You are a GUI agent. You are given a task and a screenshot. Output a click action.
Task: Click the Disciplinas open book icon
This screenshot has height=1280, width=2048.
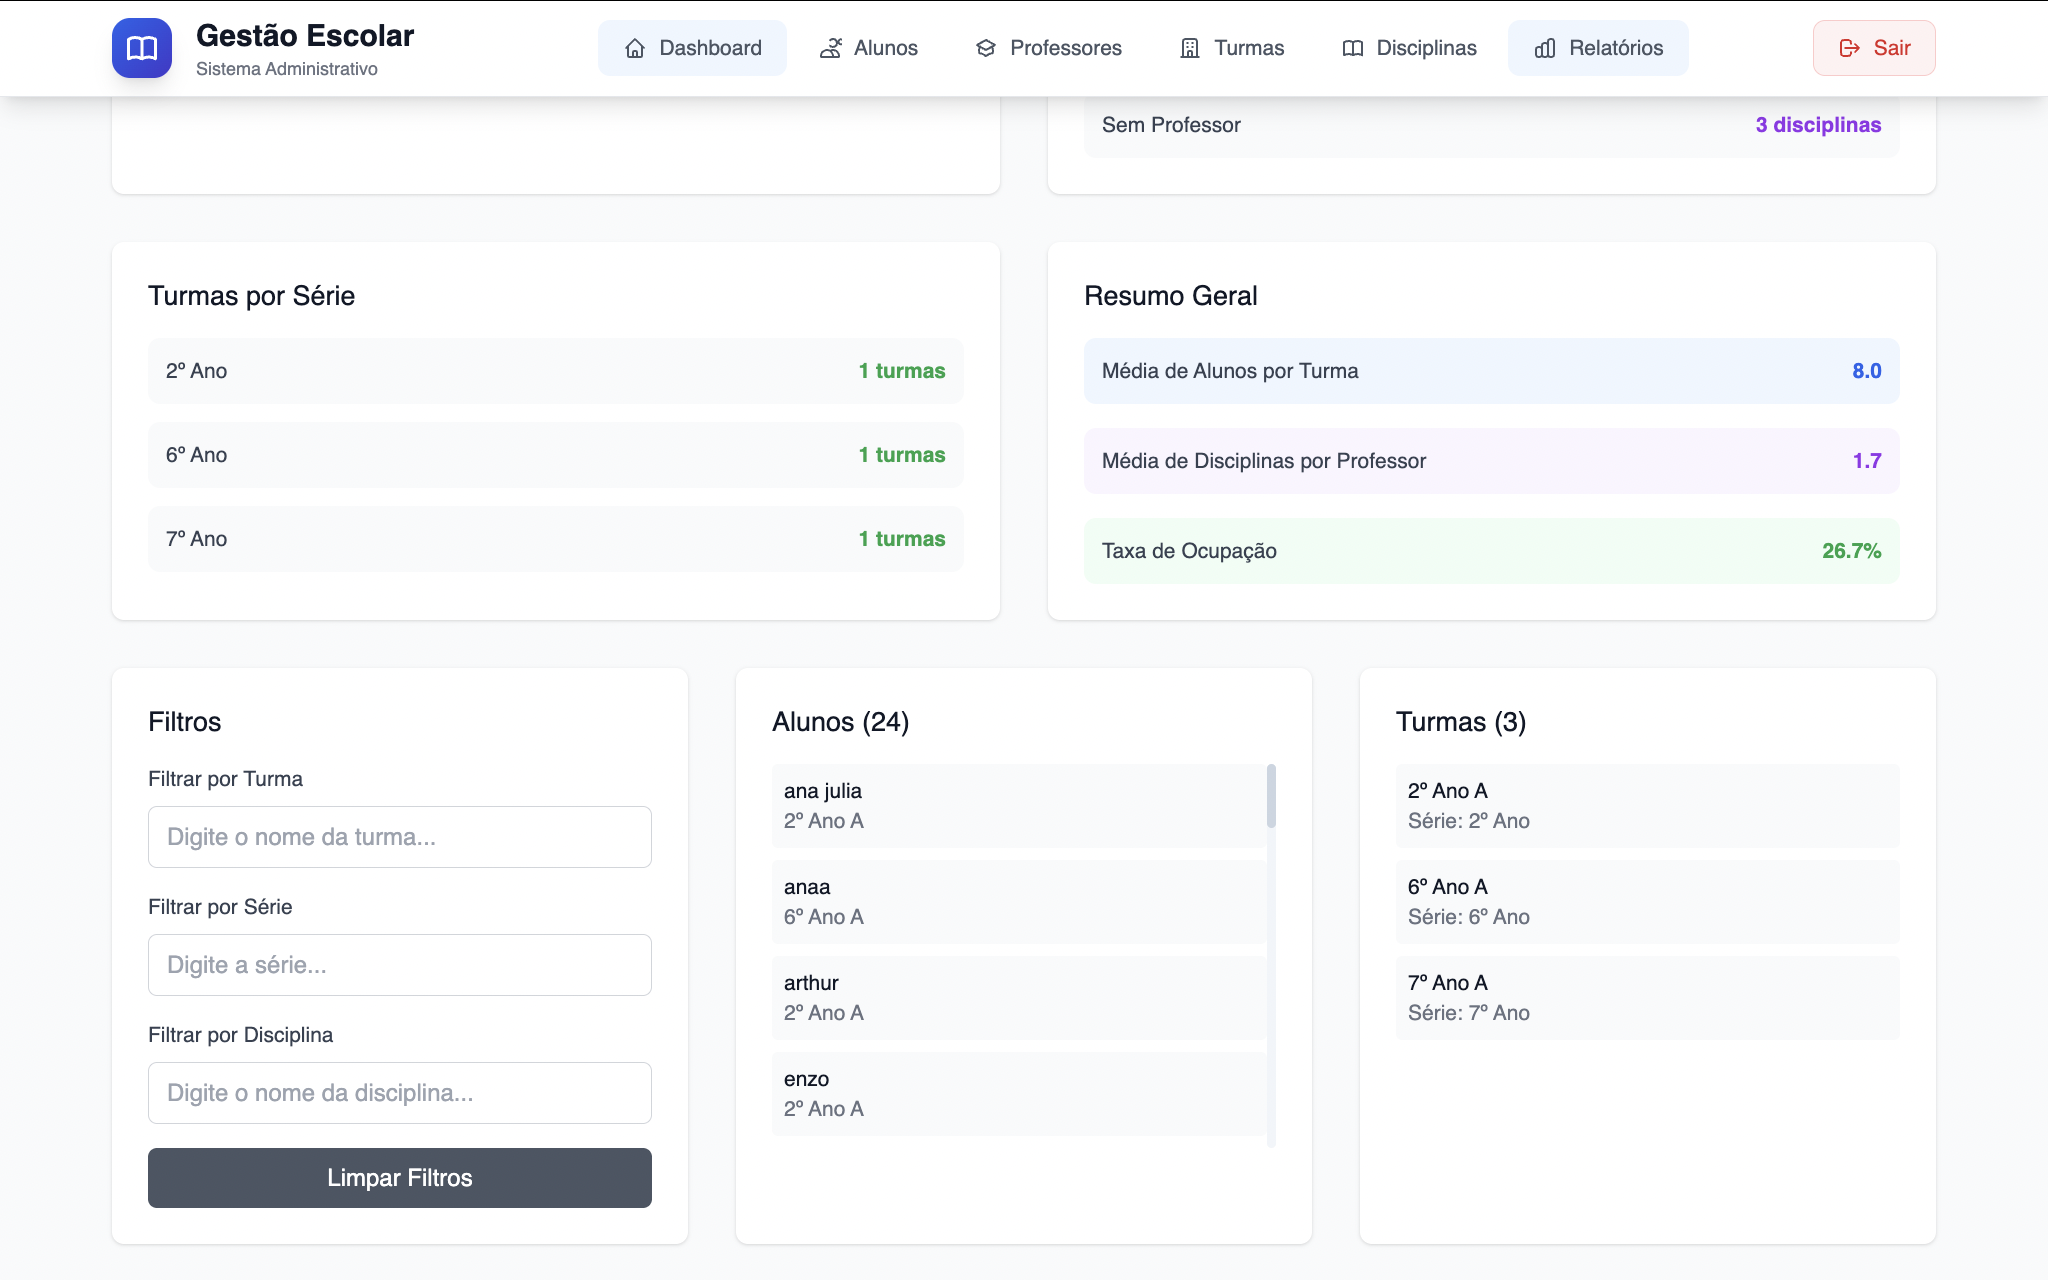coord(1353,48)
